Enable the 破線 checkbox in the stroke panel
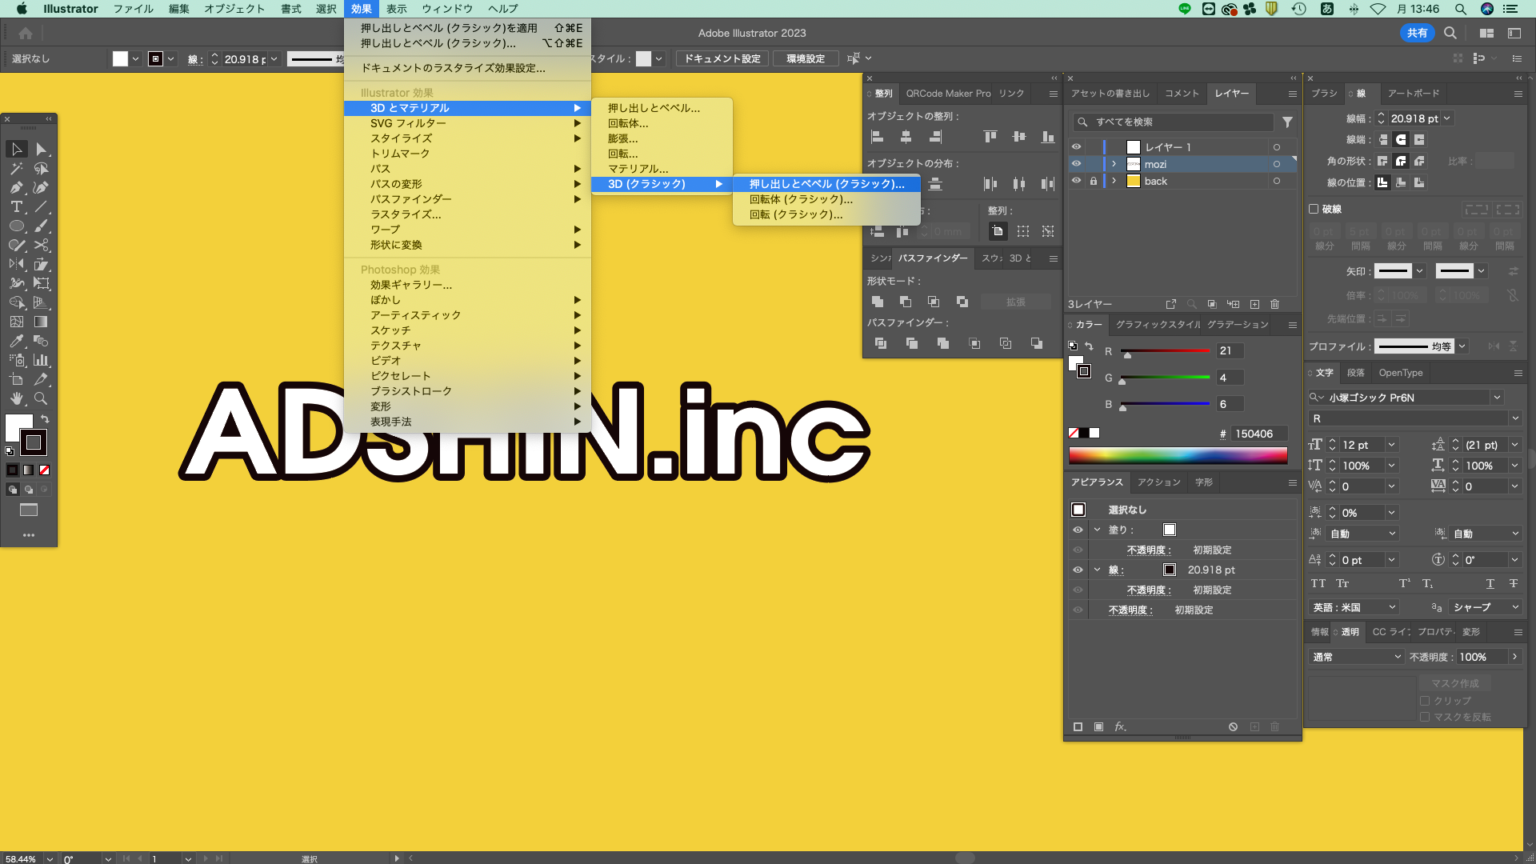The width and height of the screenshot is (1536, 864). pyautogui.click(x=1315, y=208)
